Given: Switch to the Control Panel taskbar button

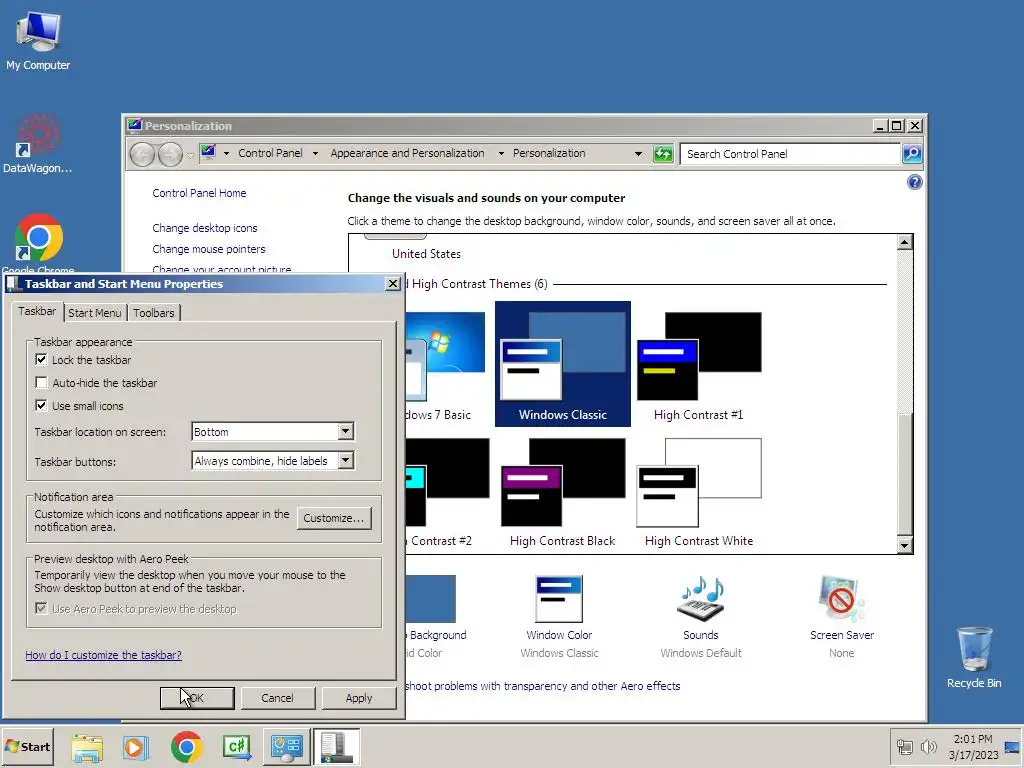Looking at the screenshot, I should tap(287, 747).
